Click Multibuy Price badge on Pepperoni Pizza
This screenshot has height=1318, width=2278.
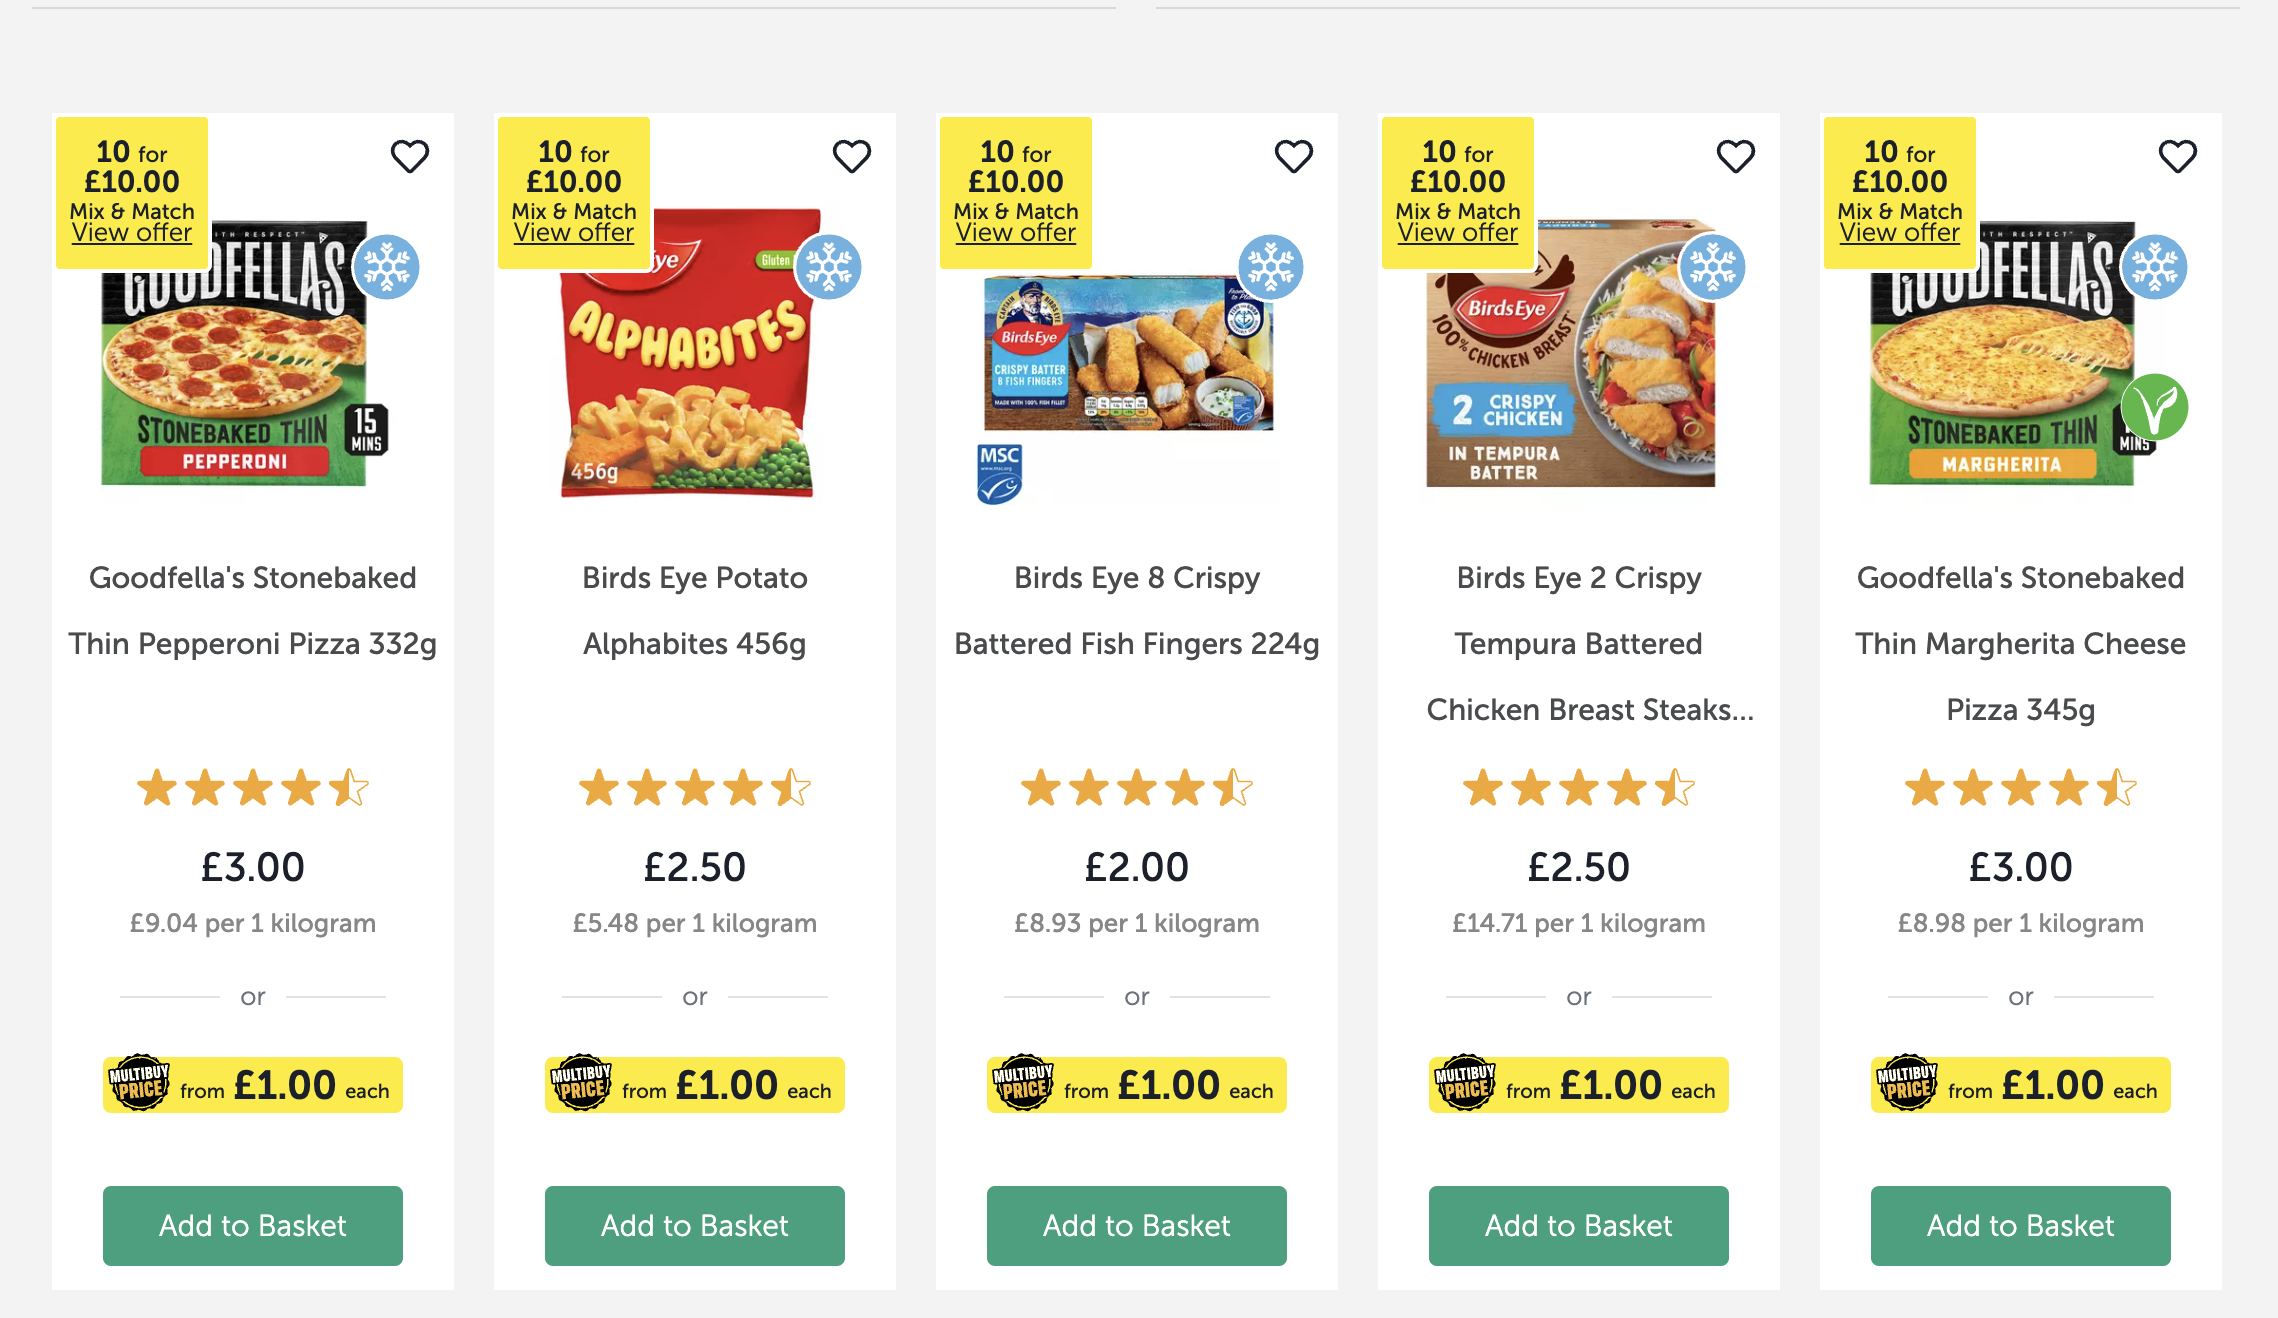coord(138,1083)
